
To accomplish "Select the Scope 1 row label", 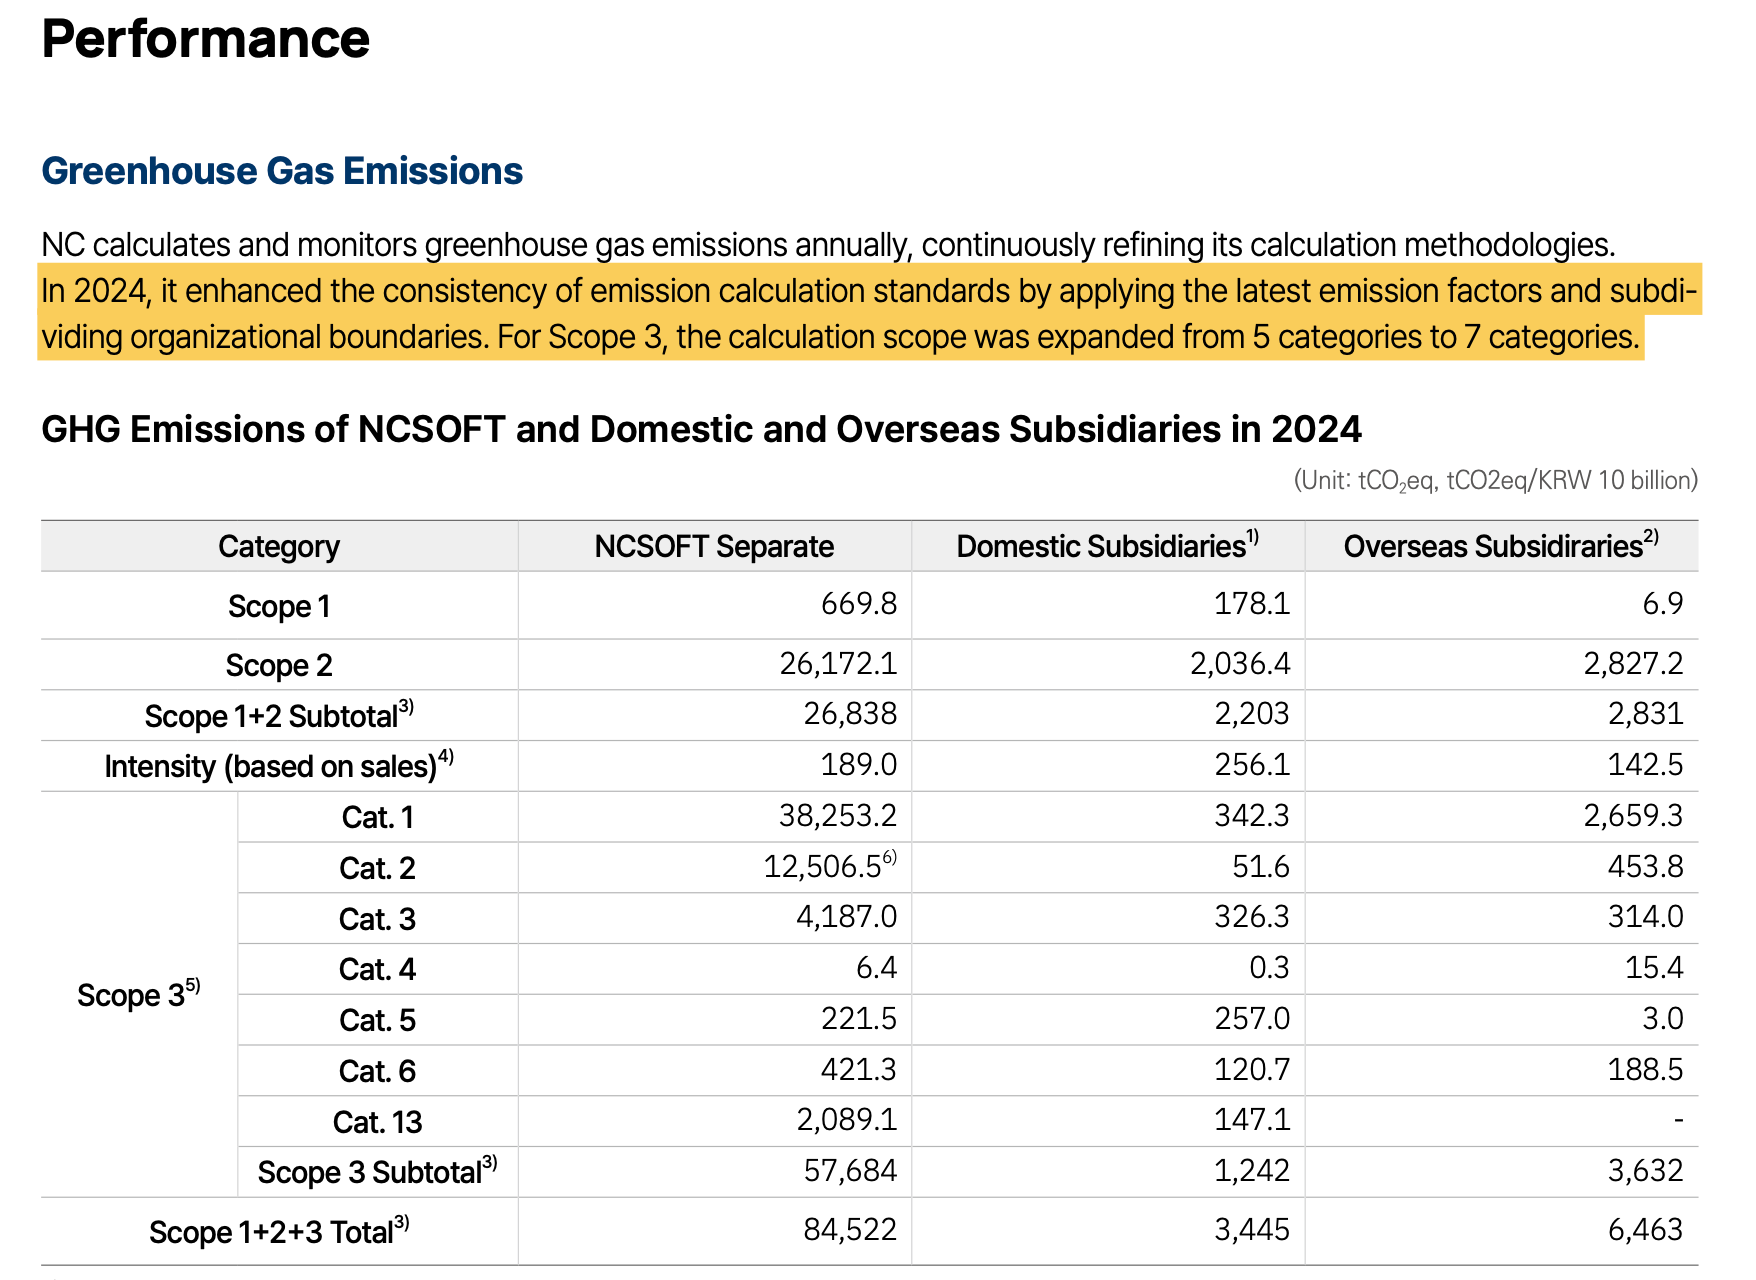I will pyautogui.click(x=279, y=607).
